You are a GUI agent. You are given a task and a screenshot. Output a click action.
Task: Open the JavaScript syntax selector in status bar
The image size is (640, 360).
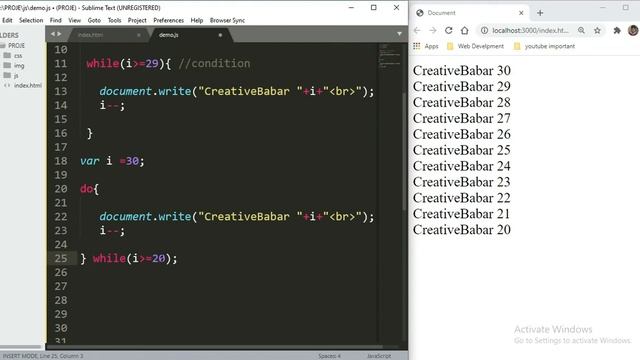379,356
